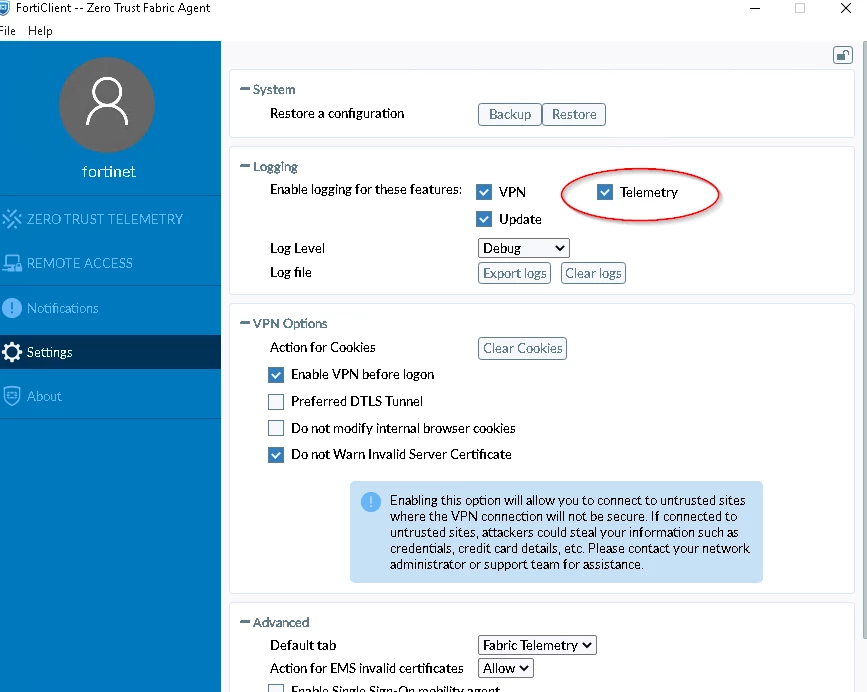Viewport: 867px width, 692px height.
Task: Check Do not modify internal browser cookies
Action: tap(276, 428)
